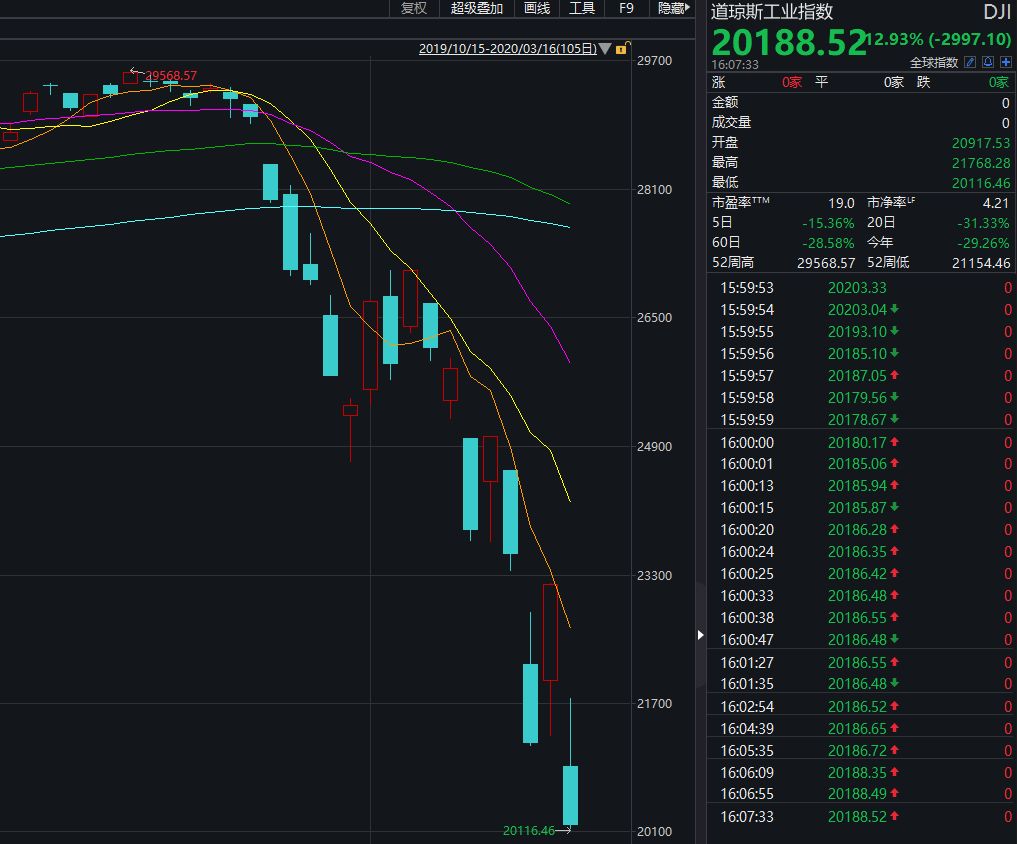
Task: Click the yellow lock icon beside the date range
Action: coord(621,49)
